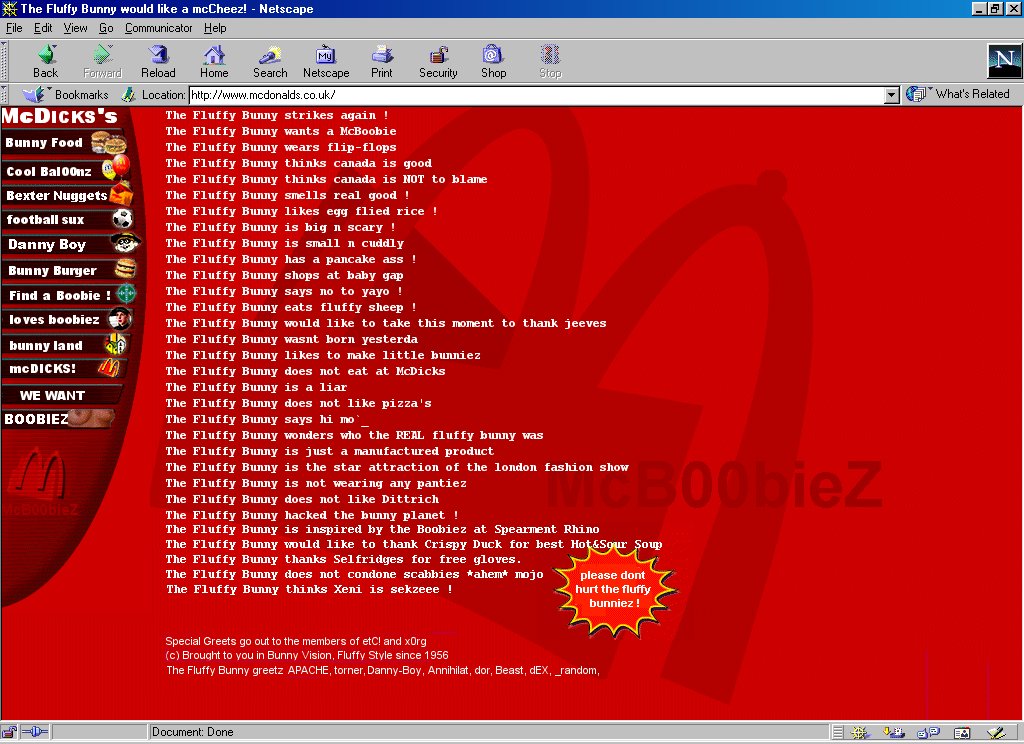Click the 'Document: Done' status text
The image size is (1024, 744).
pyautogui.click(x=193, y=732)
